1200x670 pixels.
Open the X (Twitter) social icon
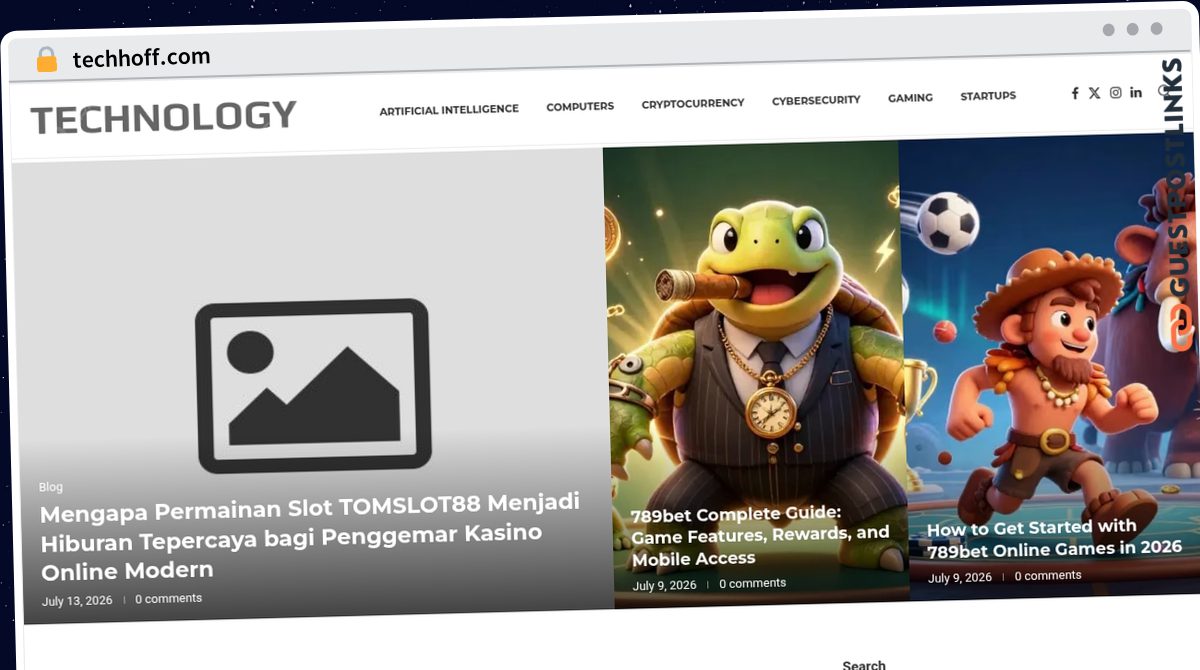coord(1094,93)
